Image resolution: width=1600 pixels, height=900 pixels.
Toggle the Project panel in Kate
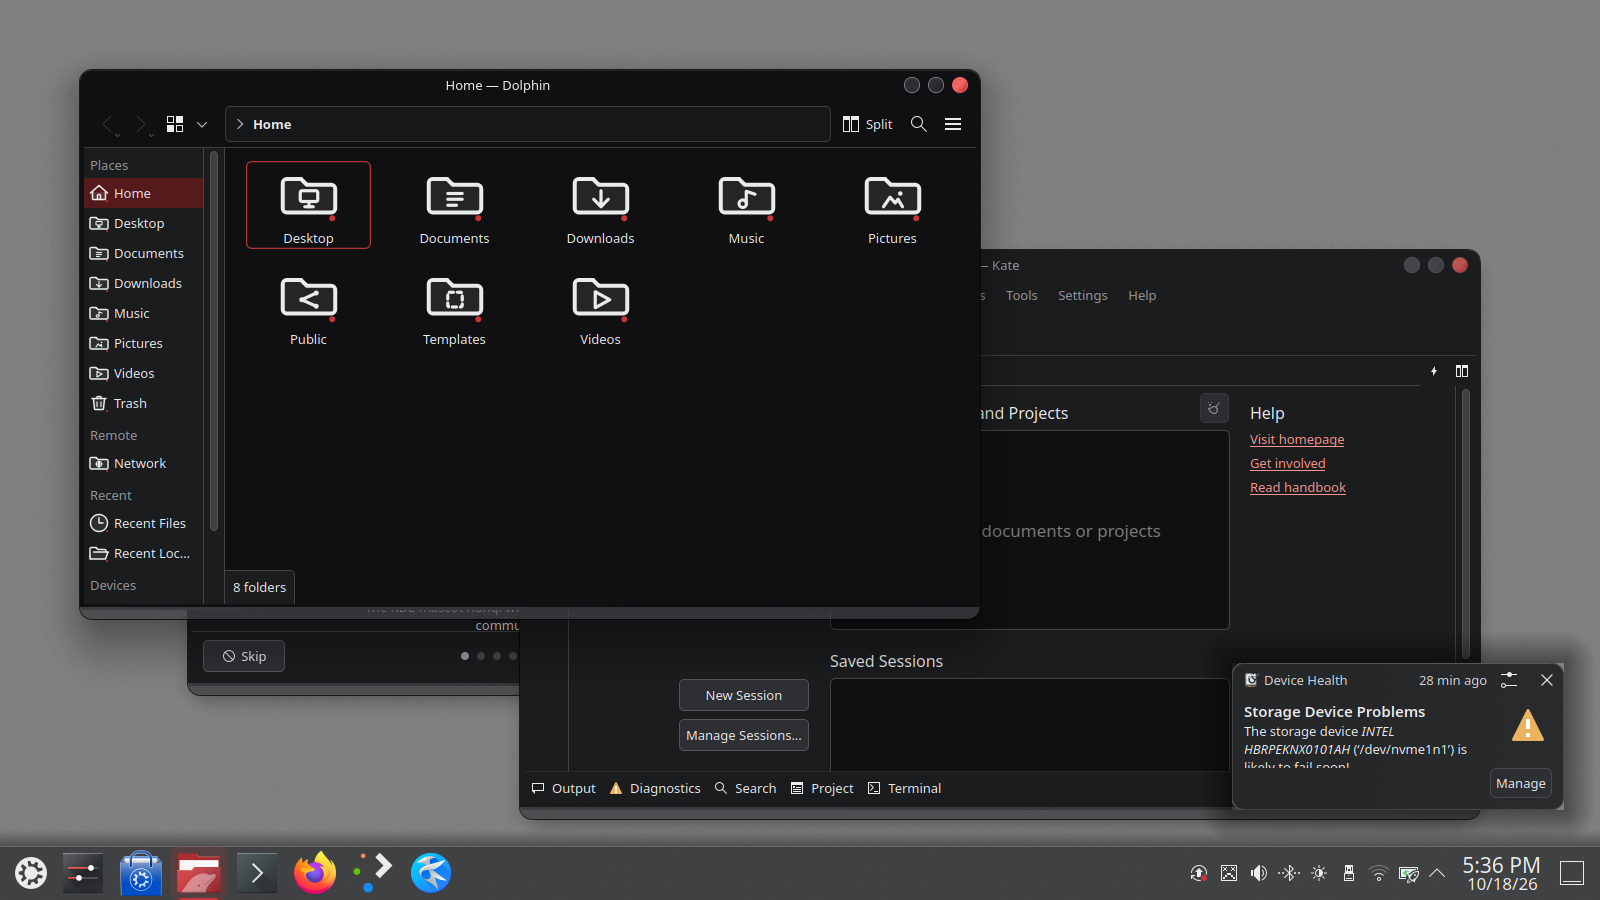(x=822, y=788)
